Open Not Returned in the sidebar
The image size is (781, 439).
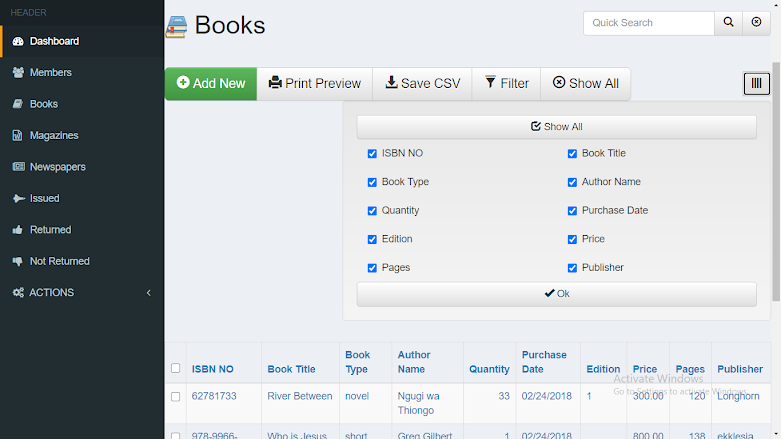(82, 261)
